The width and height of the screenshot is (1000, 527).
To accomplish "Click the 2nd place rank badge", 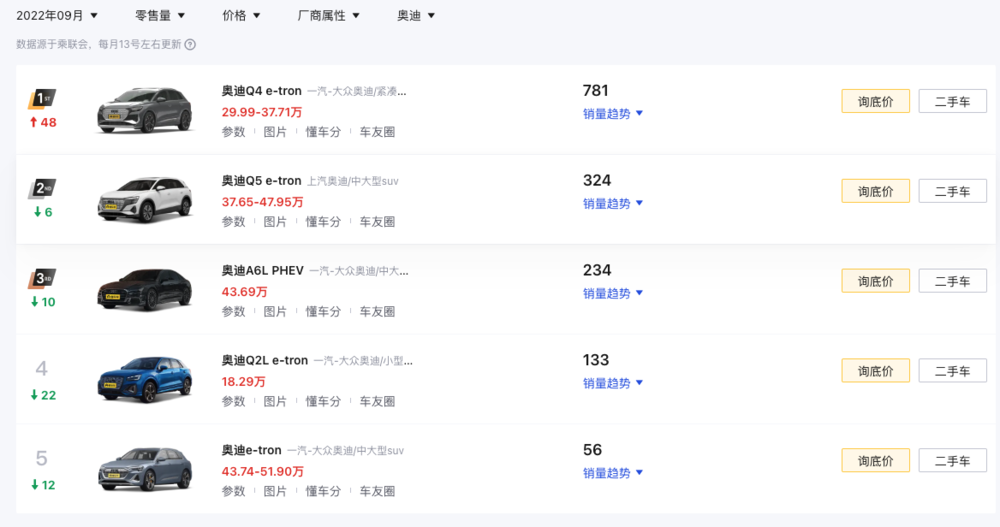I will pyautogui.click(x=42, y=189).
